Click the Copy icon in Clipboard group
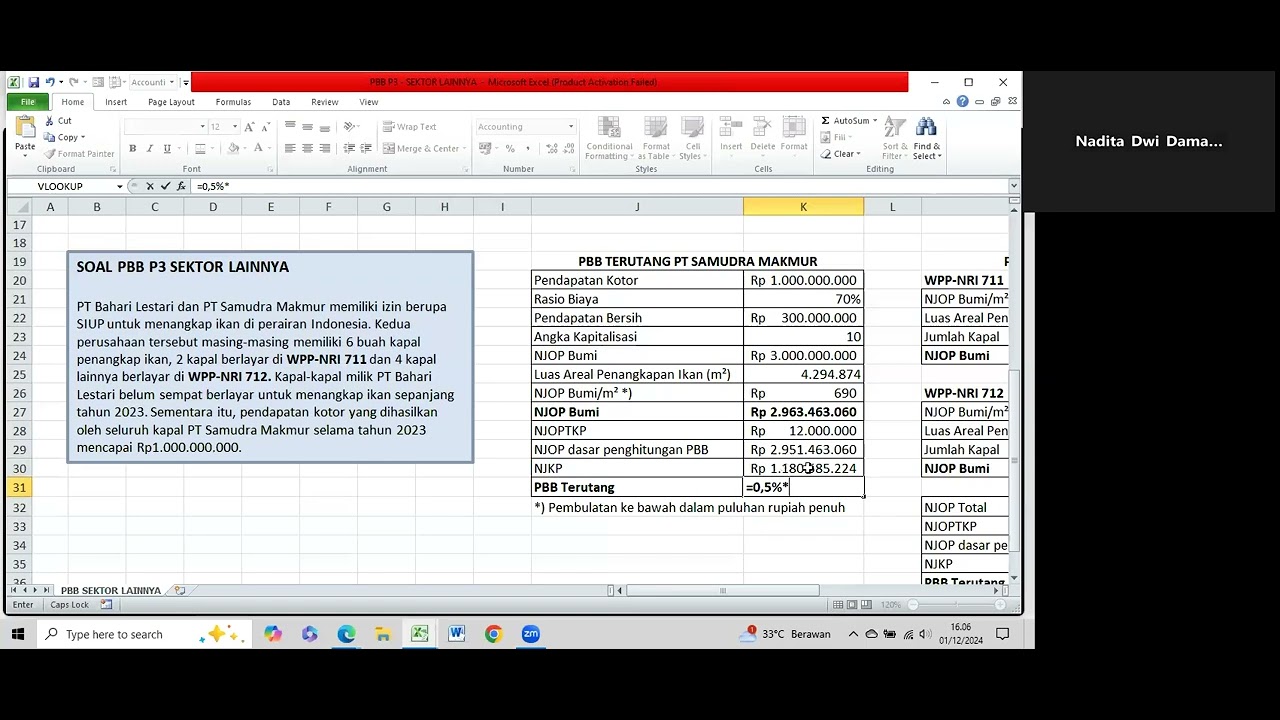The width and height of the screenshot is (1280, 720). click(x=50, y=137)
